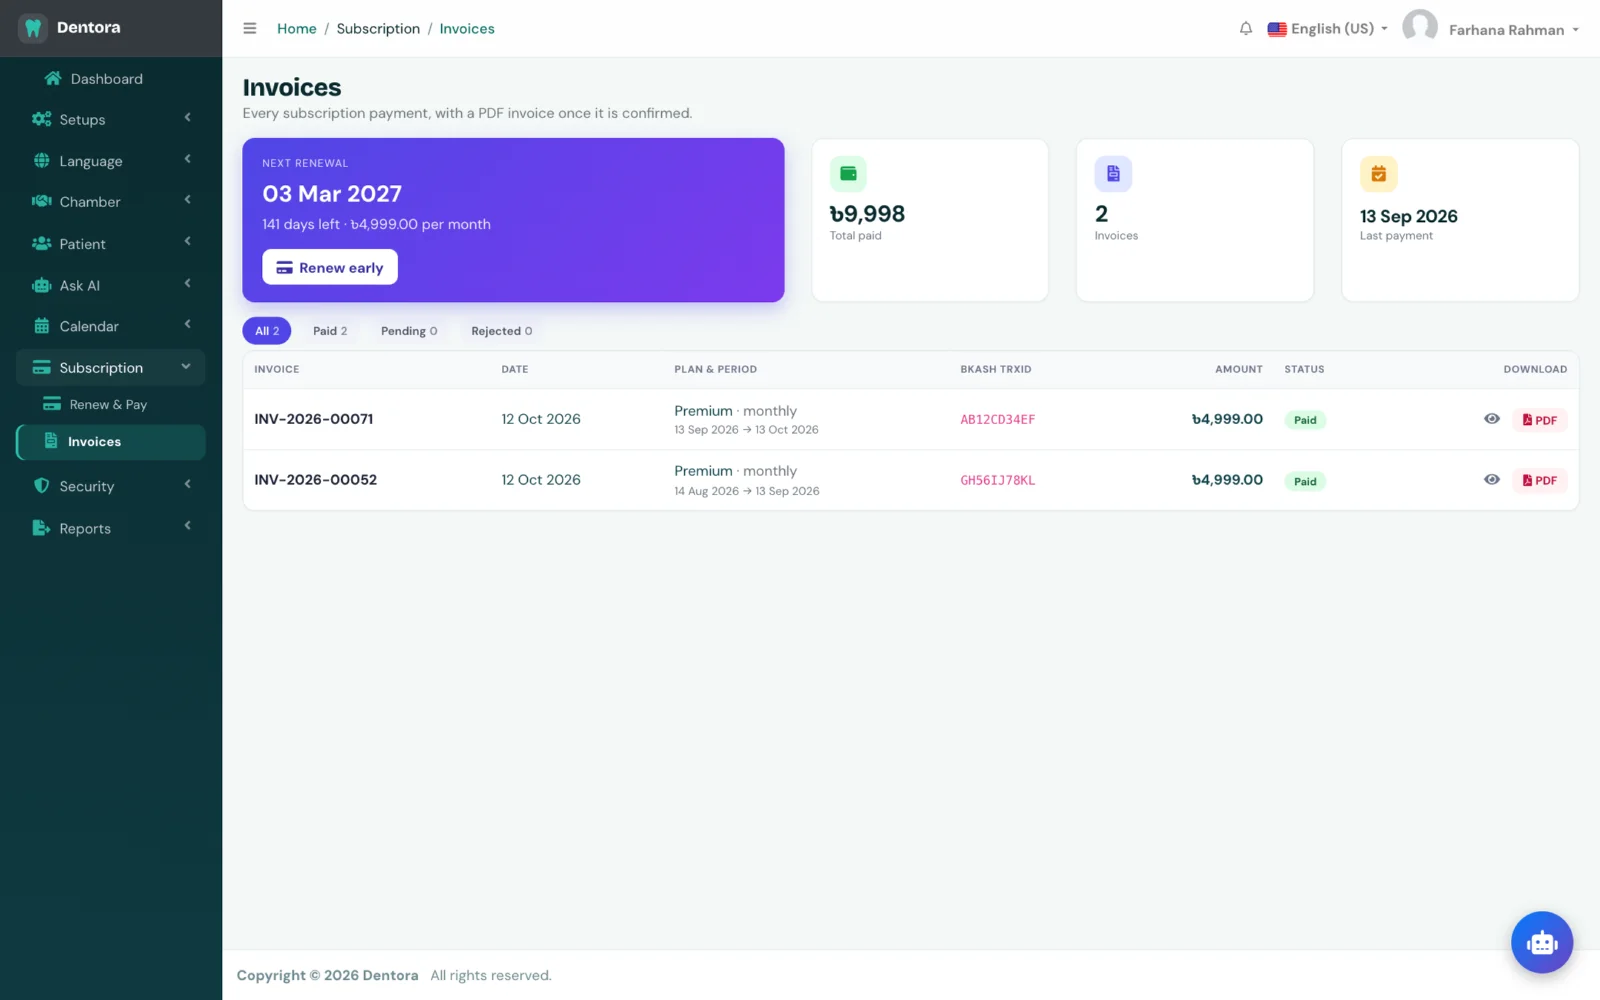The width and height of the screenshot is (1600, 1000).
Task: Select the Rejected 0 filter tab
Action: pyautogui.click(x=502, y=331)
